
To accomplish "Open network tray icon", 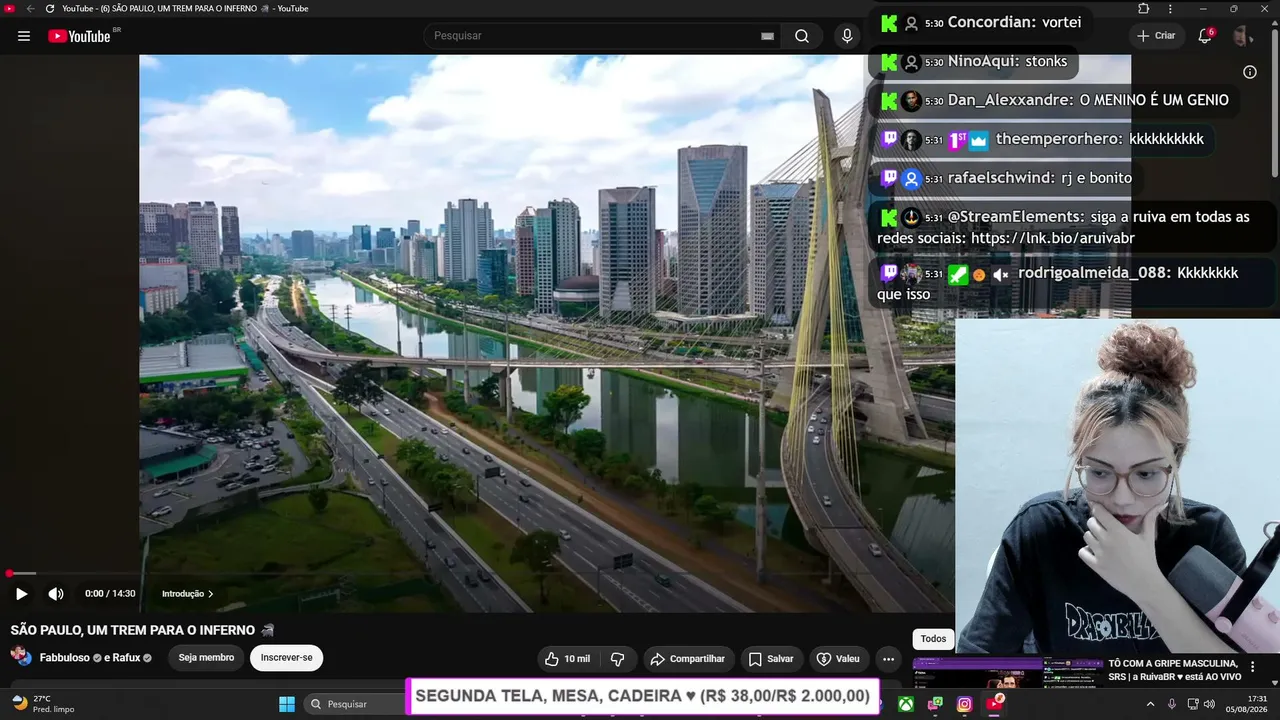I will coord(1192,704).
